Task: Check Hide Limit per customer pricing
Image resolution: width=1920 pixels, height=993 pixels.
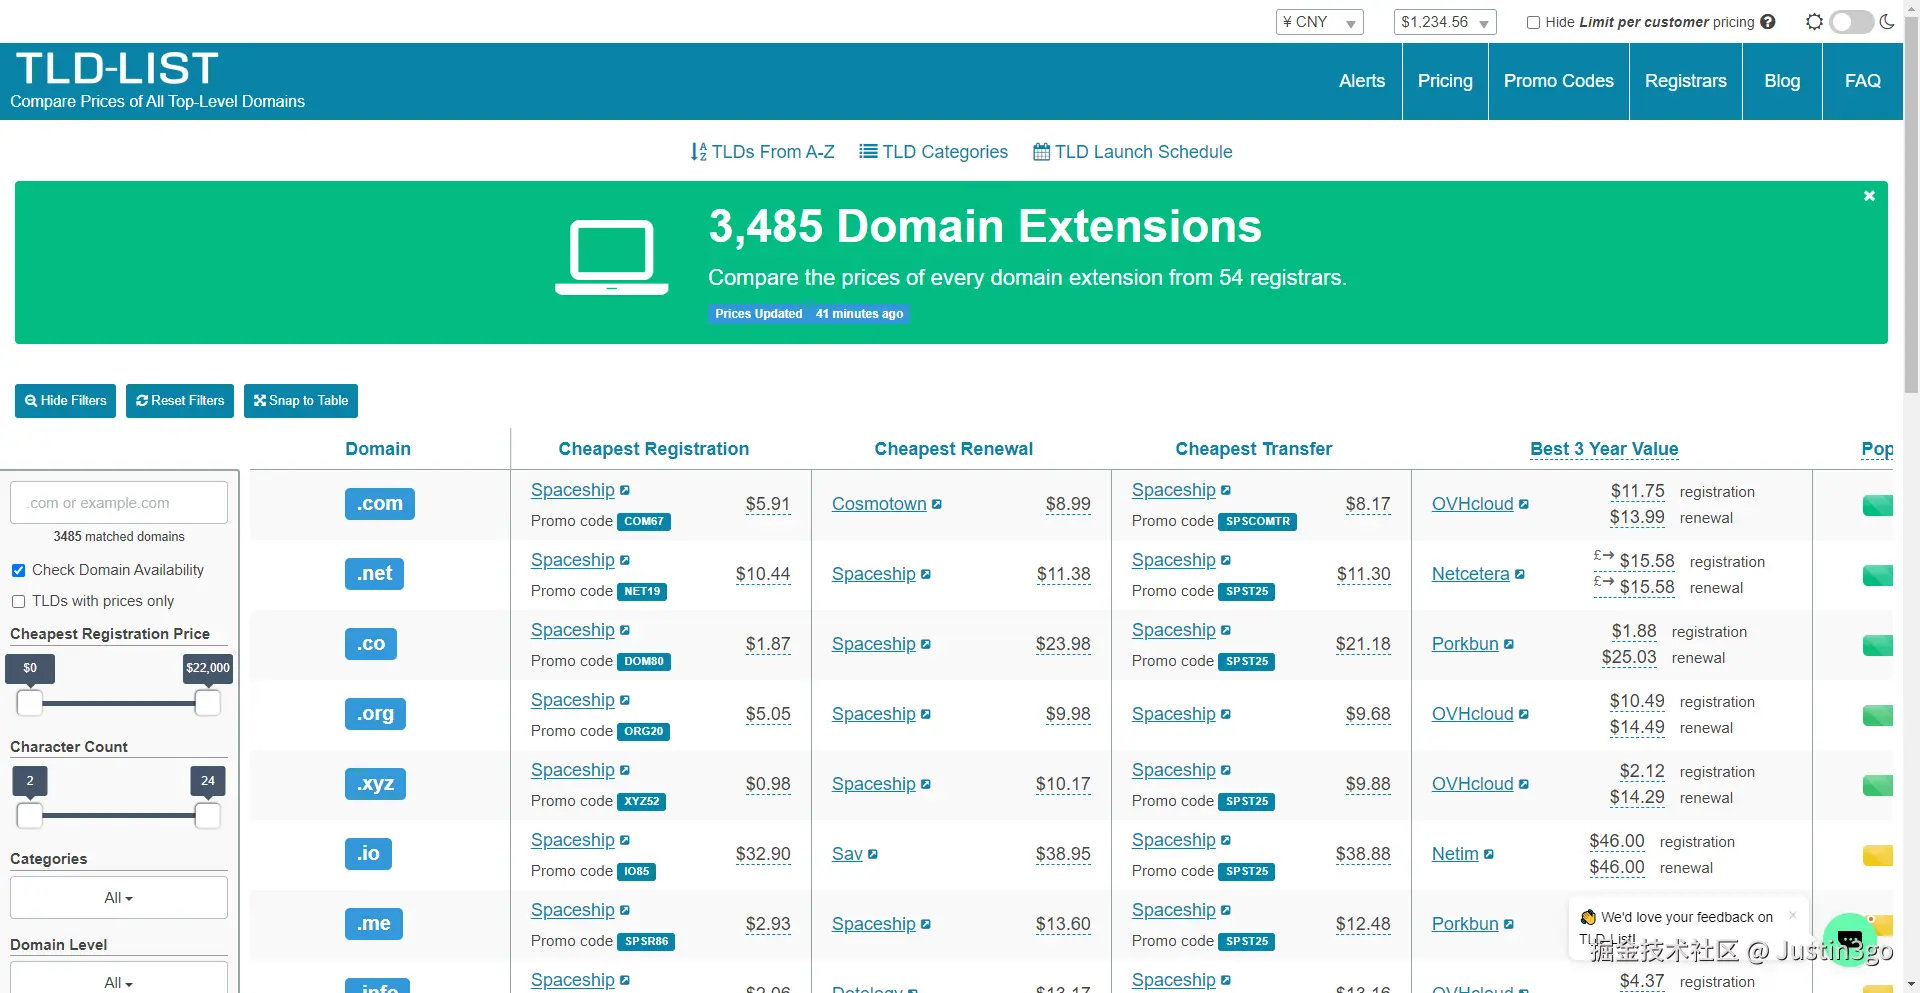Action: pyautogui.click(x=1533, y=23)
